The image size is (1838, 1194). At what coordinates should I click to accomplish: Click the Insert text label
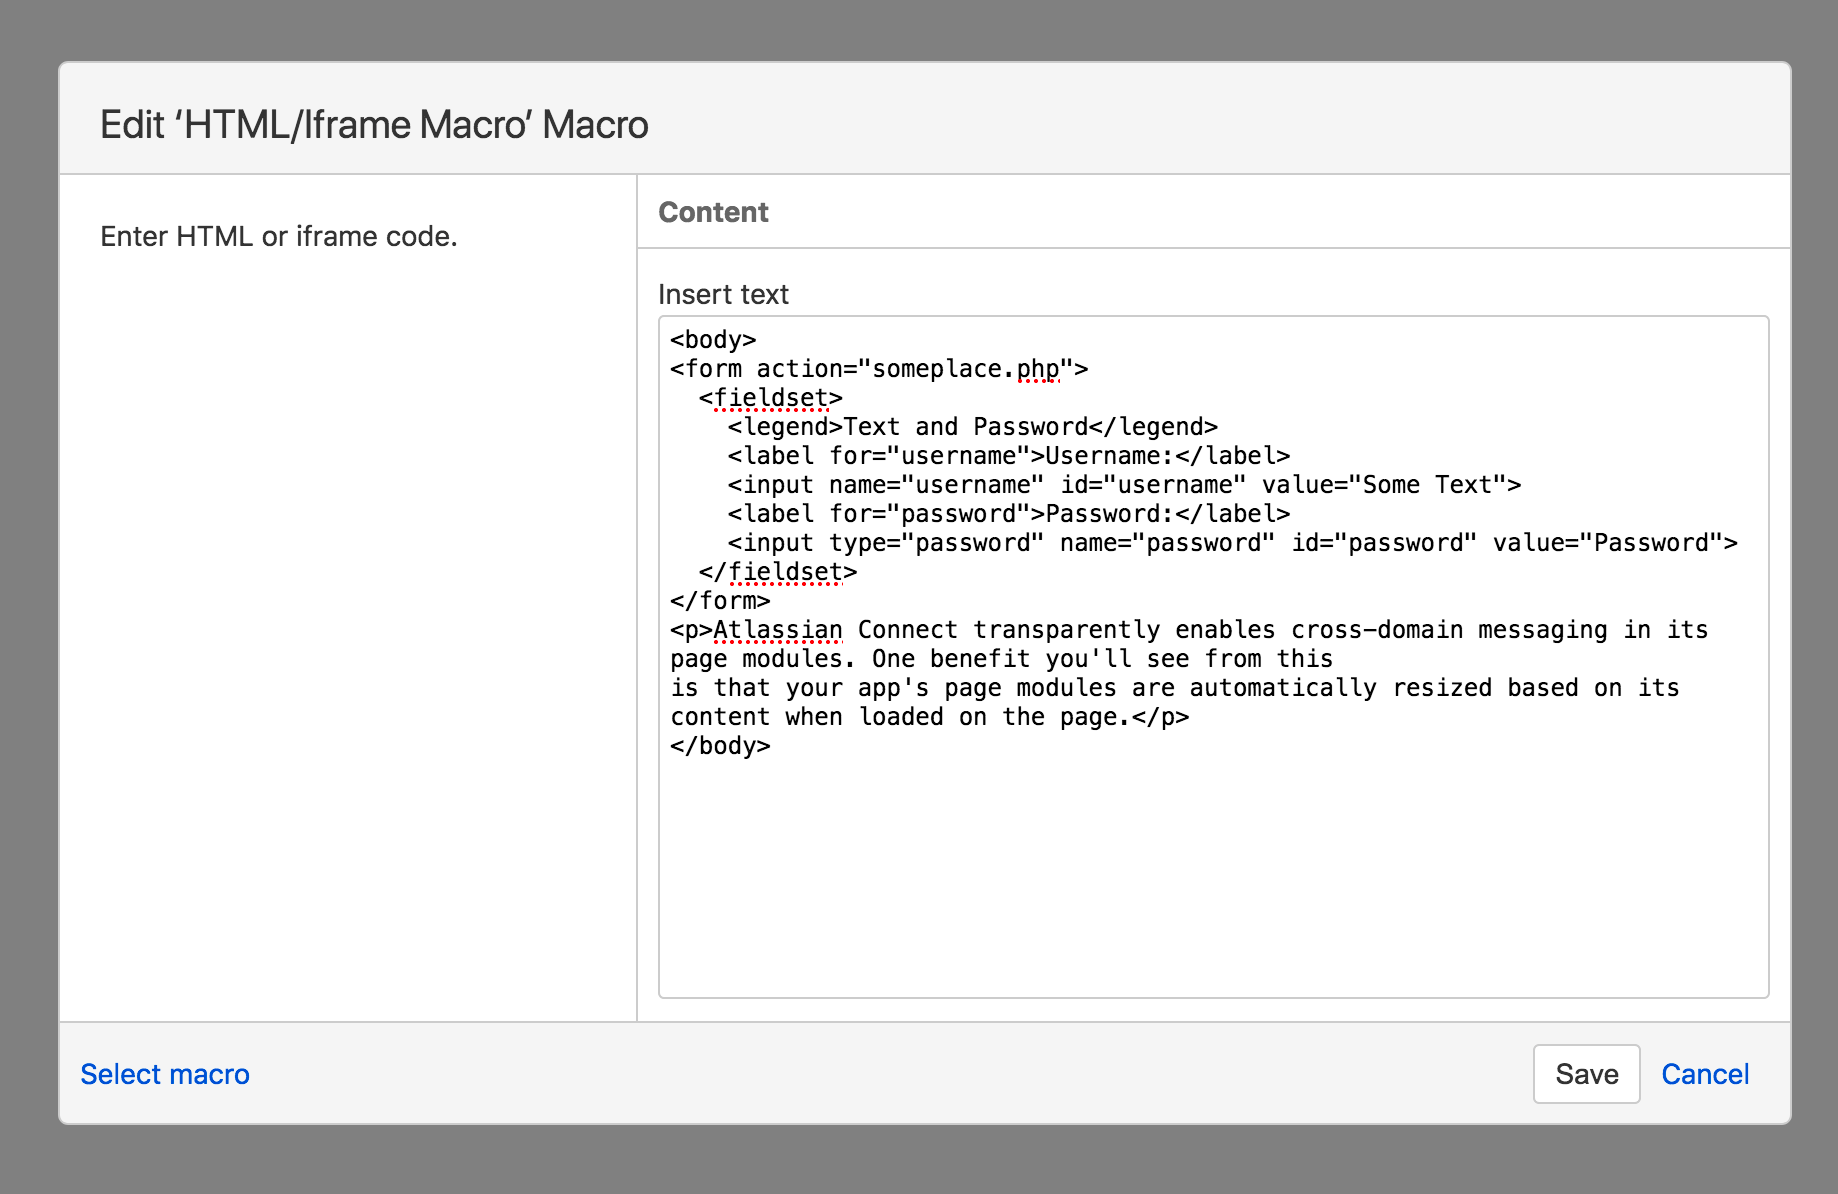(722, 294)
